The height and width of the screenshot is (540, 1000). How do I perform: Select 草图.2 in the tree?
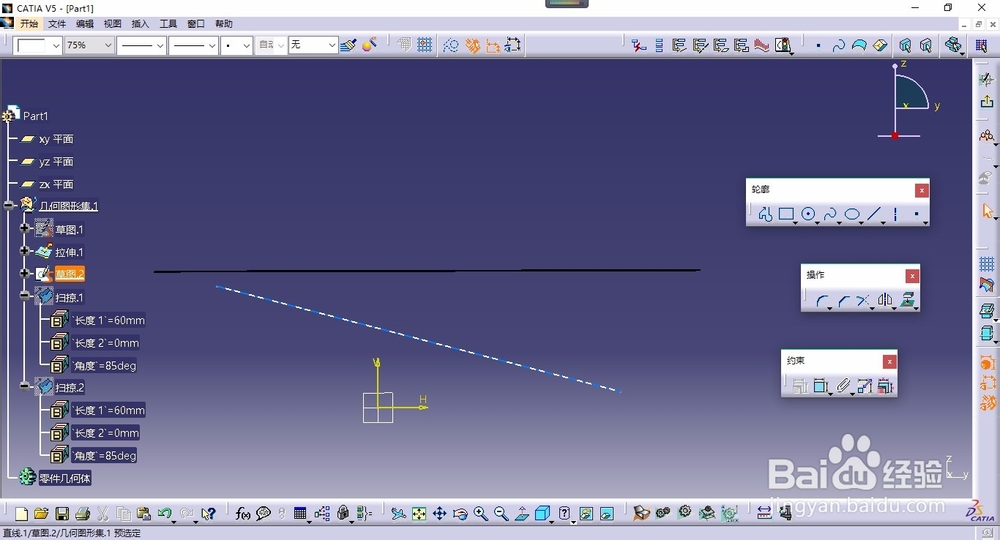70,274
